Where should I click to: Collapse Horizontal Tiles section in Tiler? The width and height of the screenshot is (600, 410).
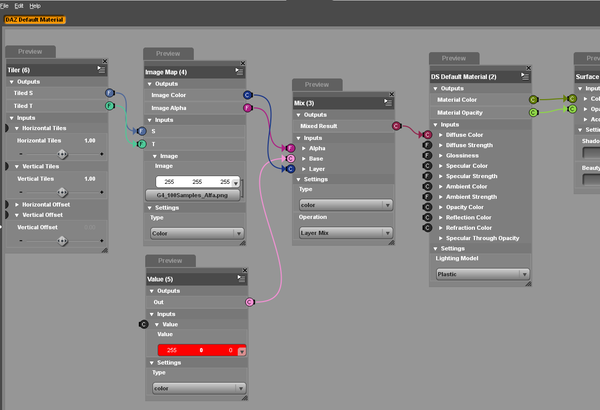pyautogui.click(x=17, y=128)
